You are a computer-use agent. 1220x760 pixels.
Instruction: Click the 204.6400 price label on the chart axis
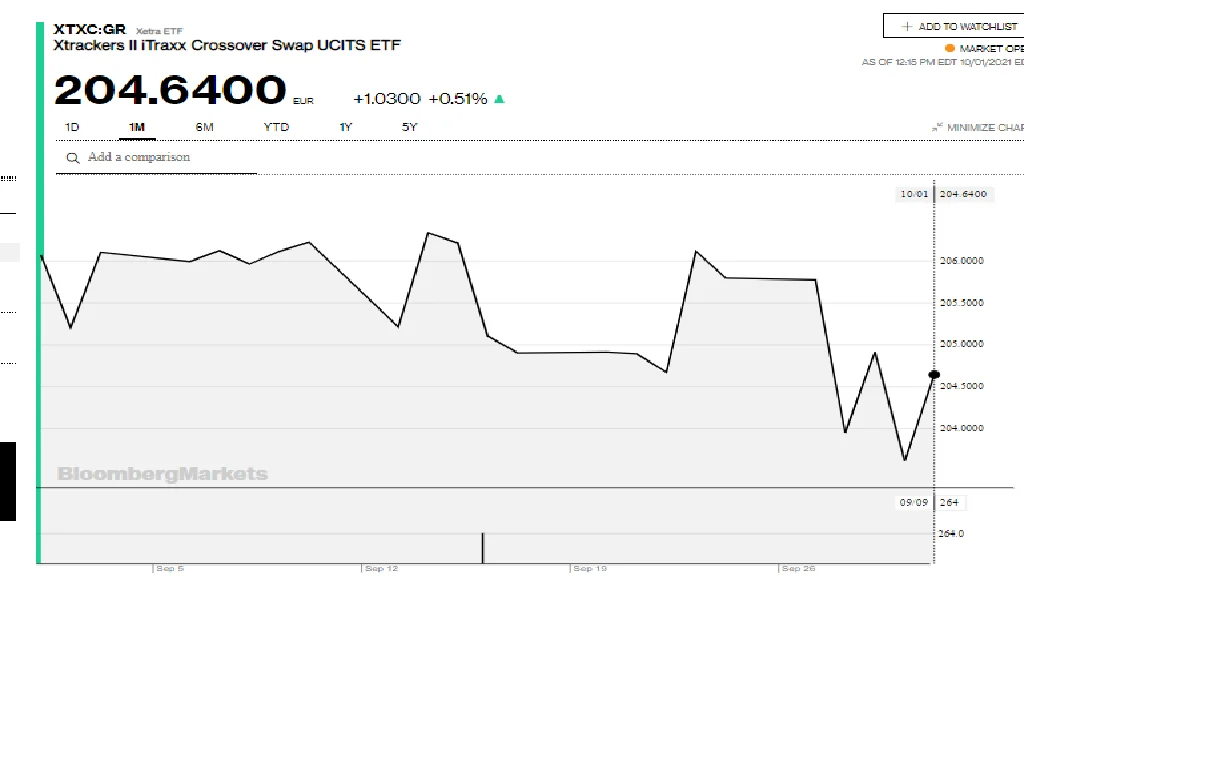coord(964,194)
